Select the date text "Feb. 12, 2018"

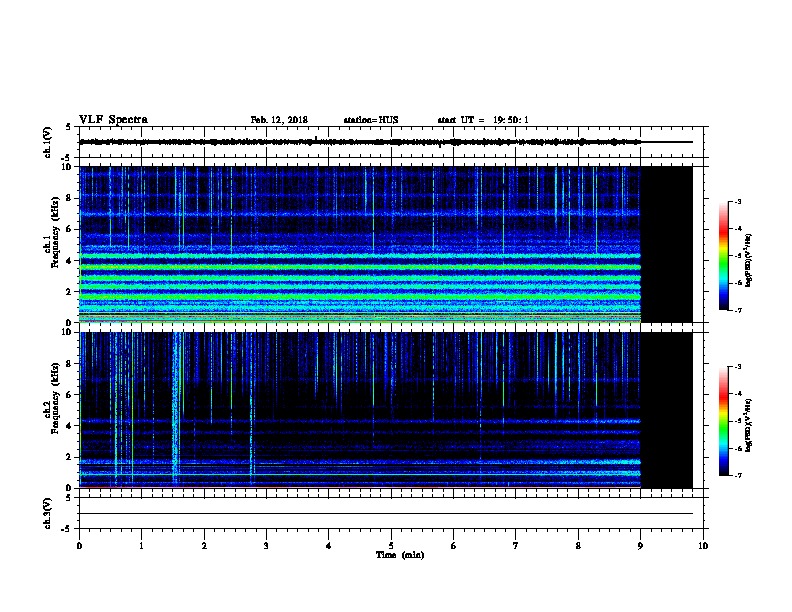point(279,120)
